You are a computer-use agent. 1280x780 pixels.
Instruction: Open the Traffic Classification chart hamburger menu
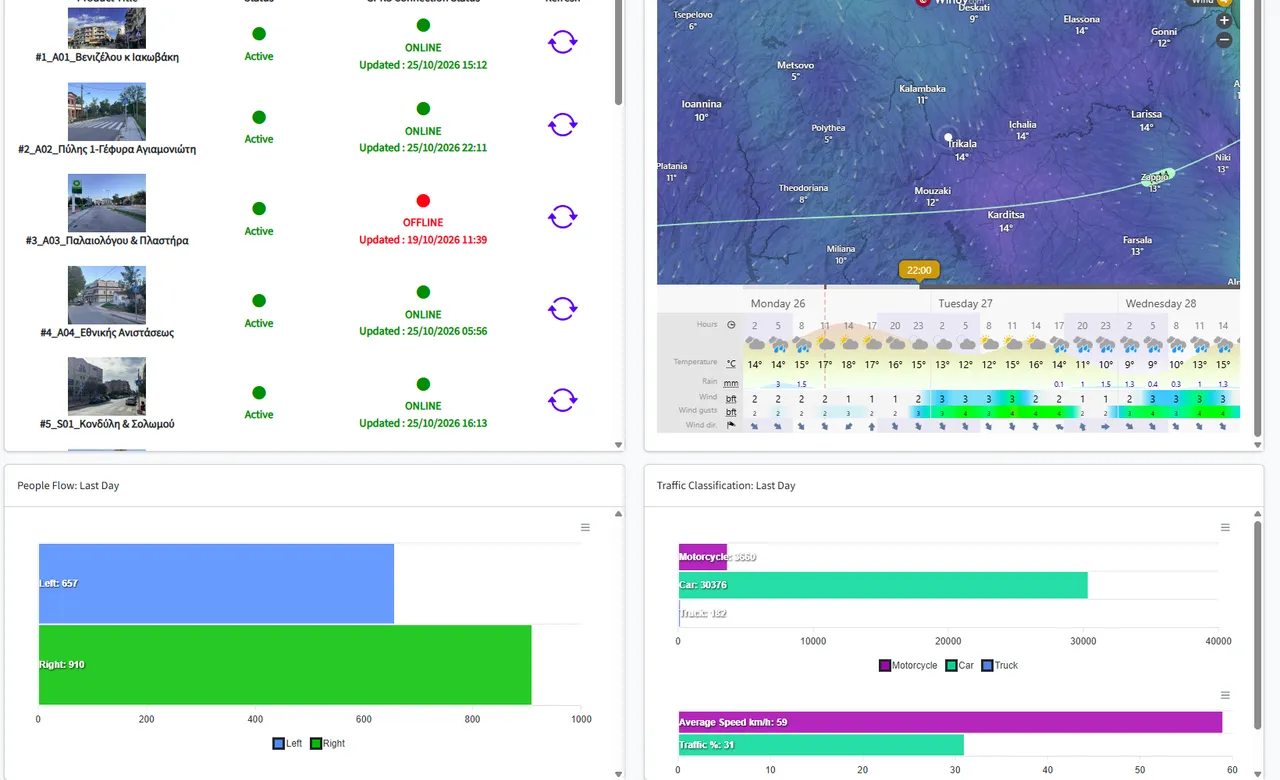(x=1225, y=527)
